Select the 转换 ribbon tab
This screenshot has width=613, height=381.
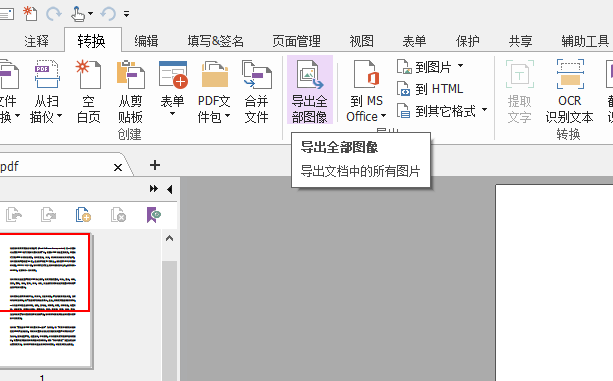click(x=92, y=41)
